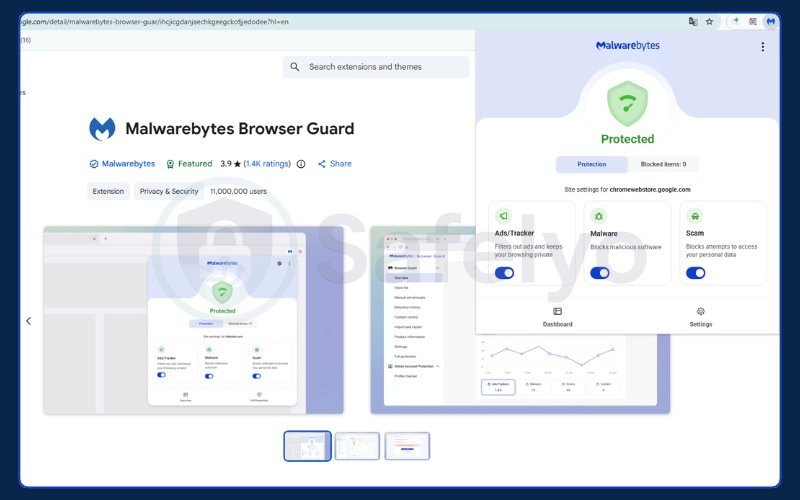The height and width of the screenshot is (500, 800).
Task: Click the Featured badge icon
Action: tap(170, 164)
